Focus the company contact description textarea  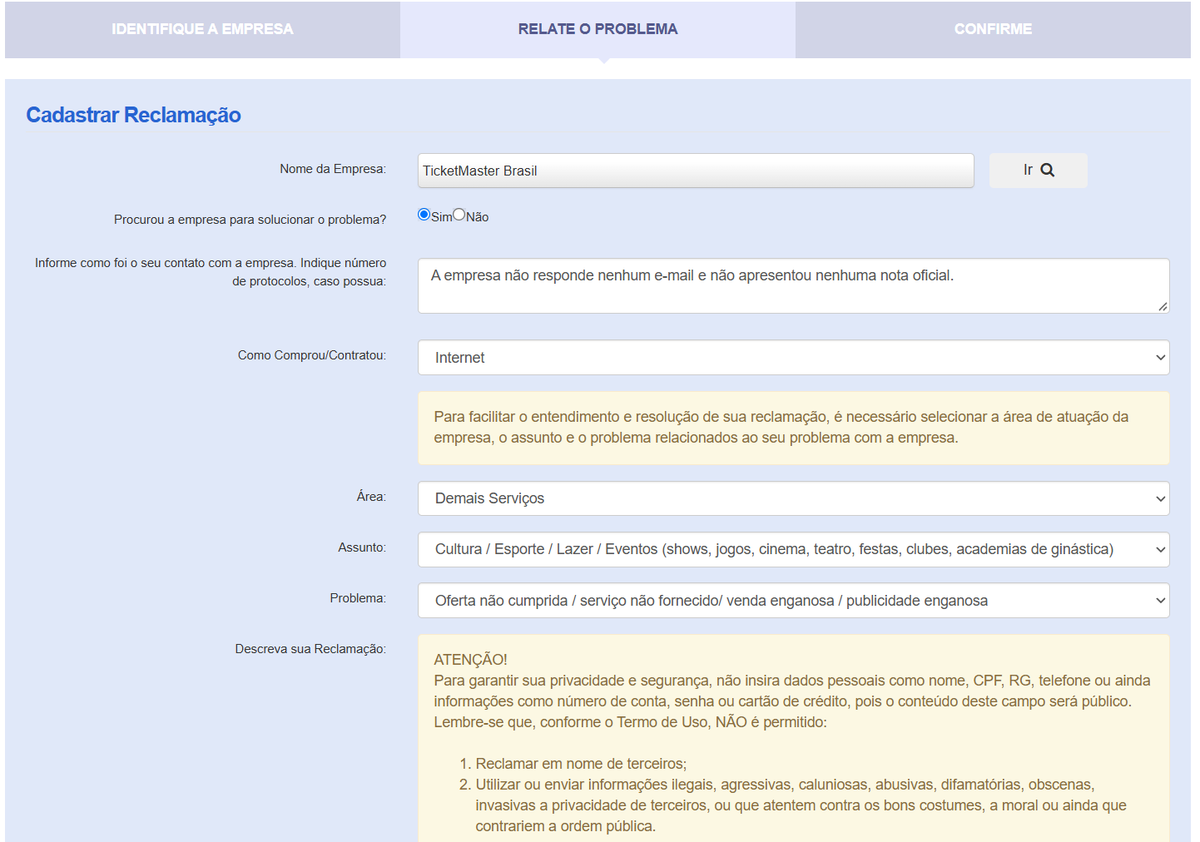(793, 286)
